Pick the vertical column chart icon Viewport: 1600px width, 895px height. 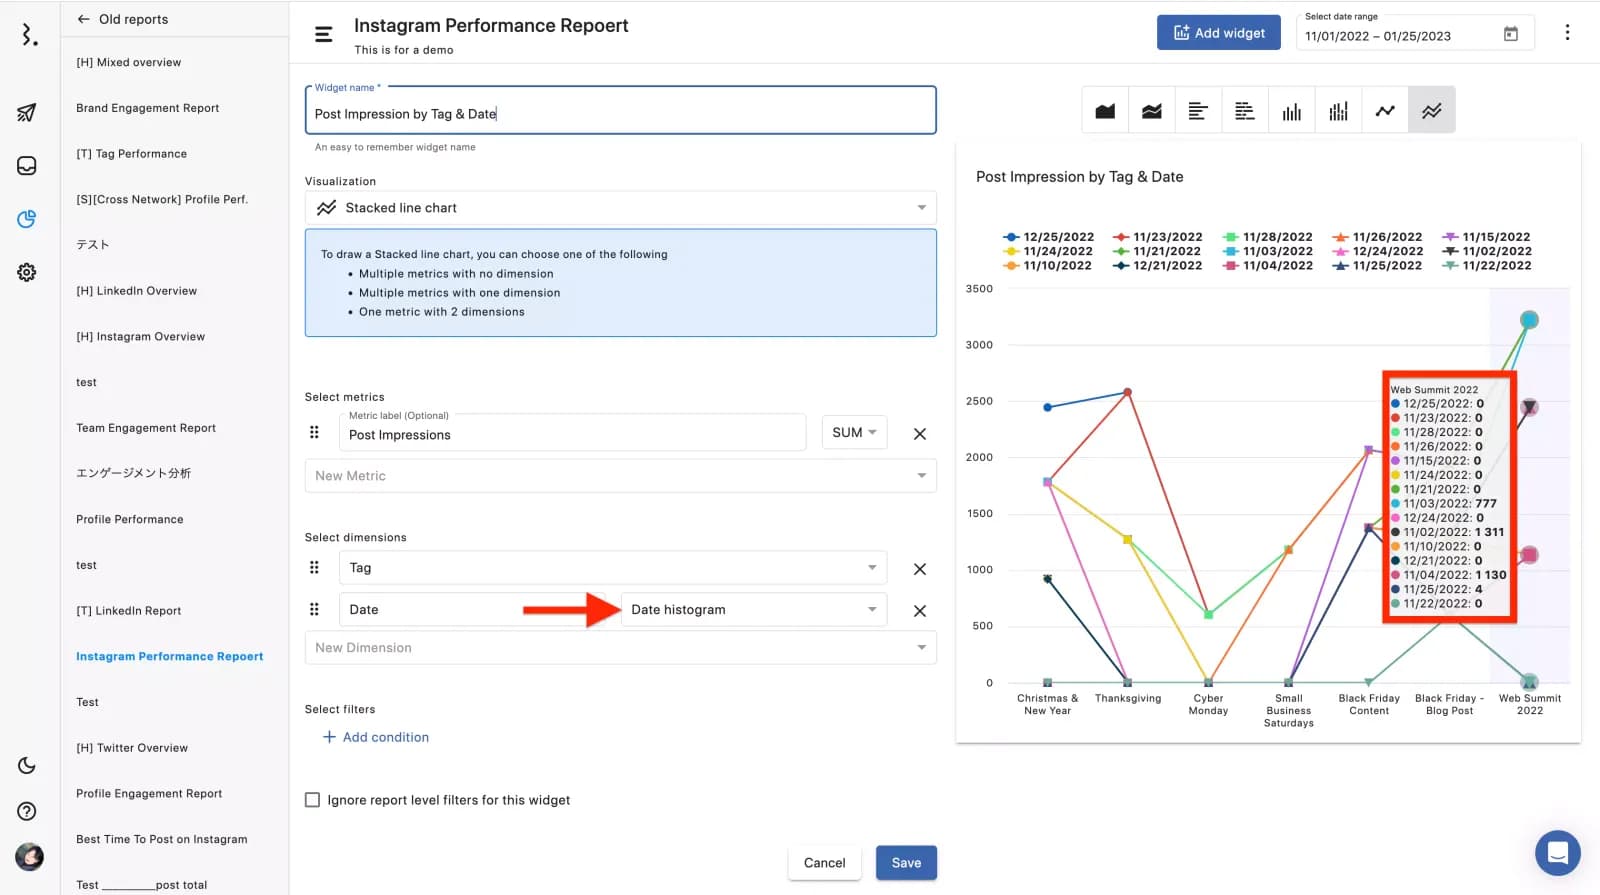[x=1292, y=111]
